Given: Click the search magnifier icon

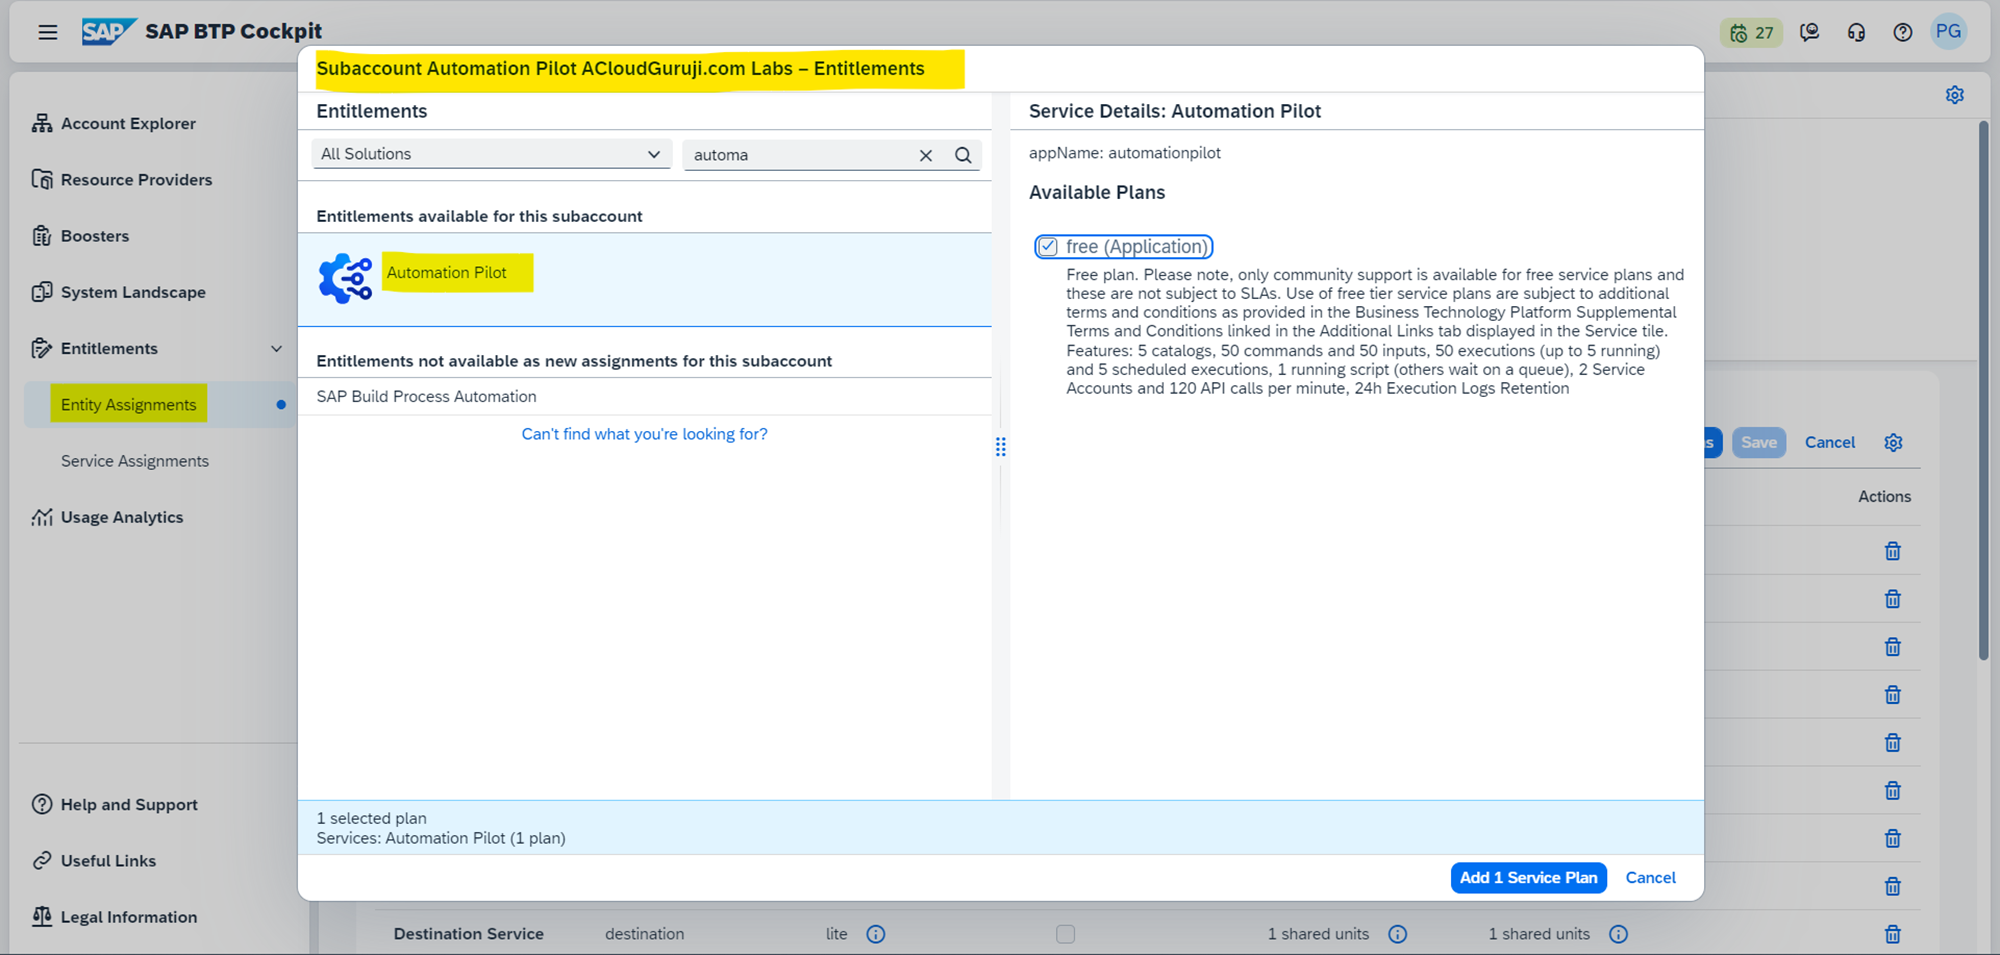Looking at the screenshot, I should tap(963, 155).
